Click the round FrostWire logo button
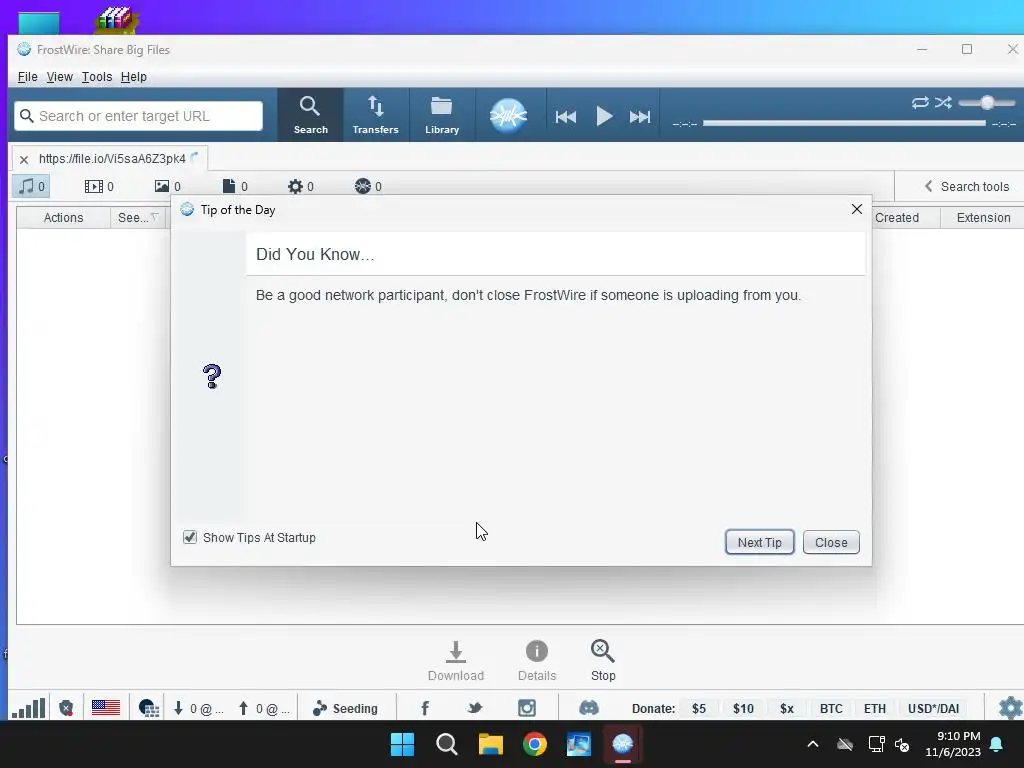The image size is (1024, 768). click(508, 116)
